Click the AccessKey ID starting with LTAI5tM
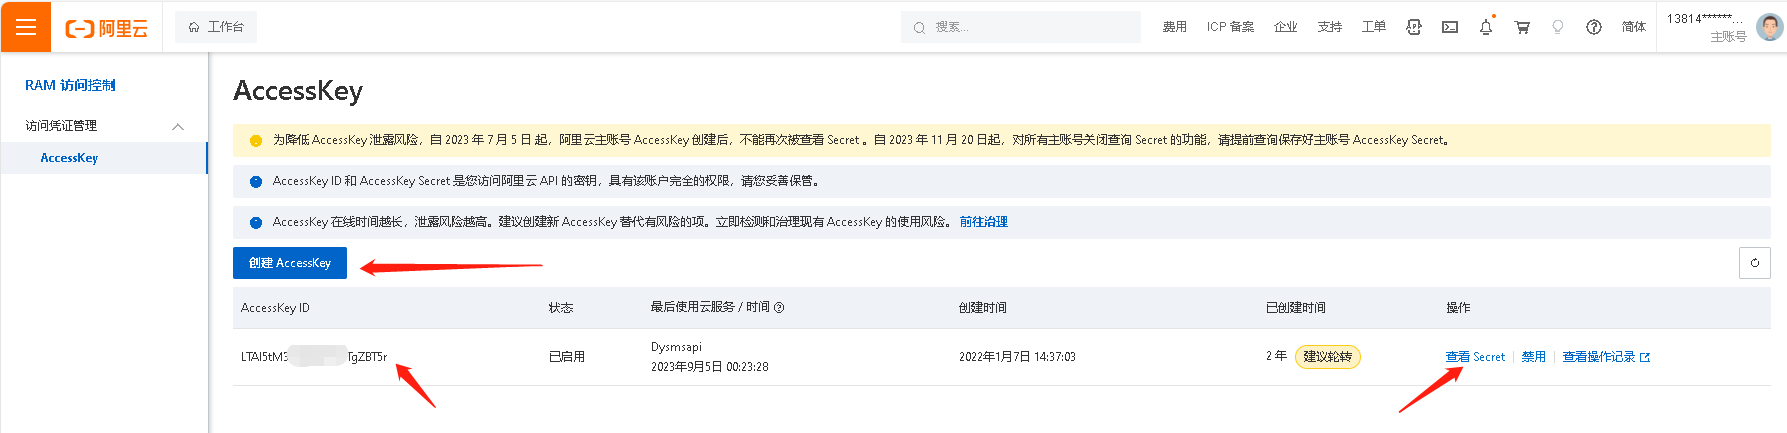This screenshot has height=433, width=1787. coord(314,357)
